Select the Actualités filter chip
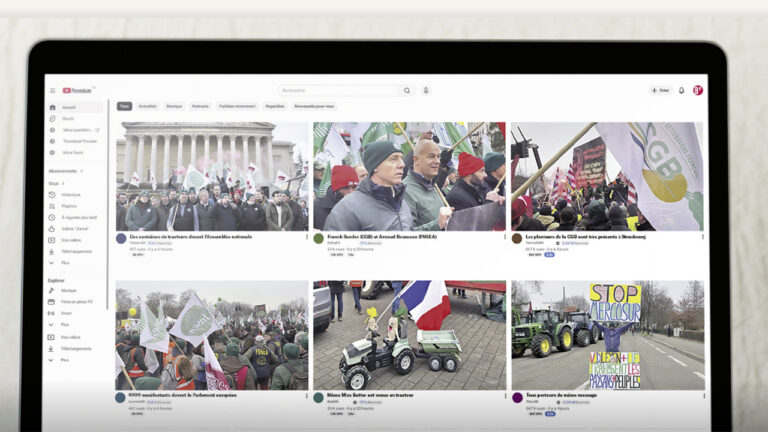768x432 pixels. (147, 106)
